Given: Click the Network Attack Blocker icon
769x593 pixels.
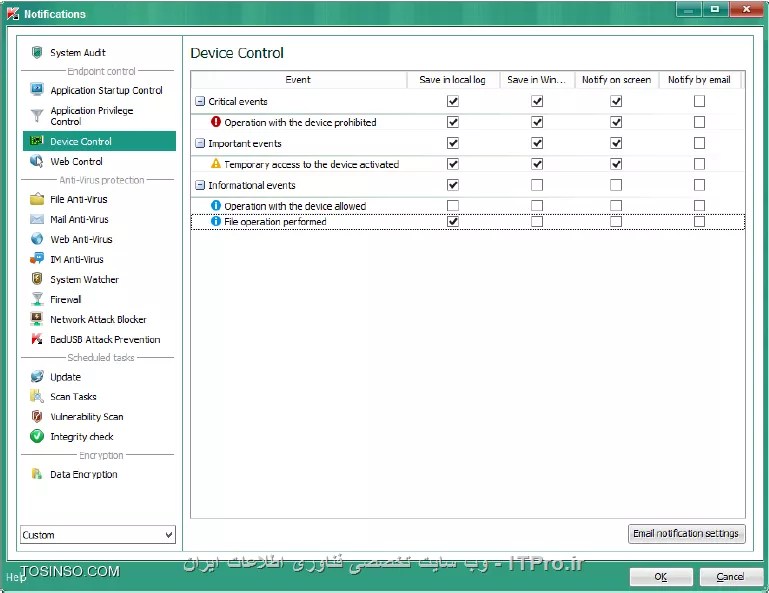Looking at the screenshot, I should click(37, 319).
